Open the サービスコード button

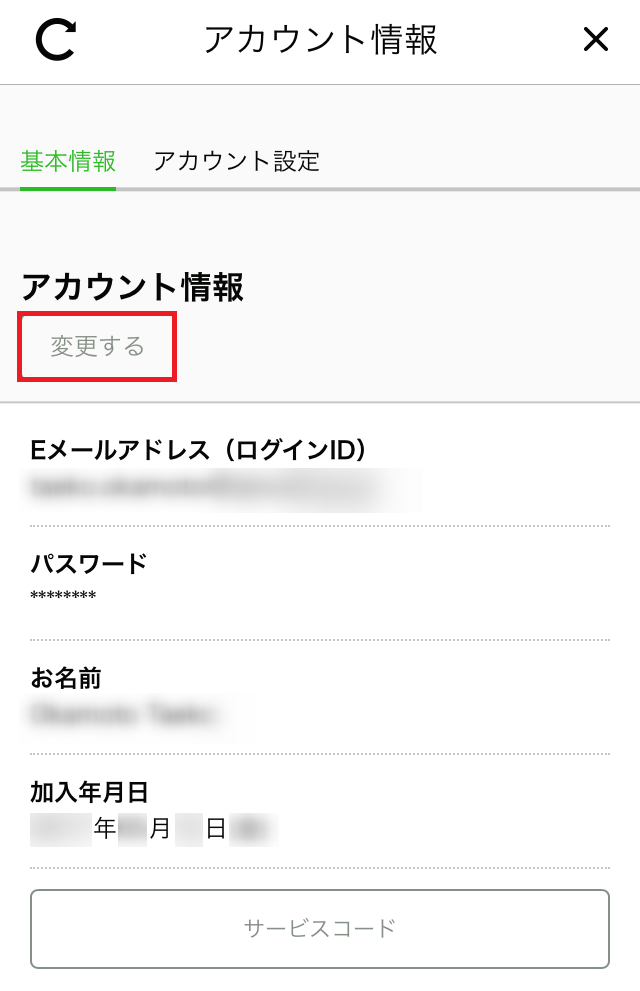tap(320, 928)
